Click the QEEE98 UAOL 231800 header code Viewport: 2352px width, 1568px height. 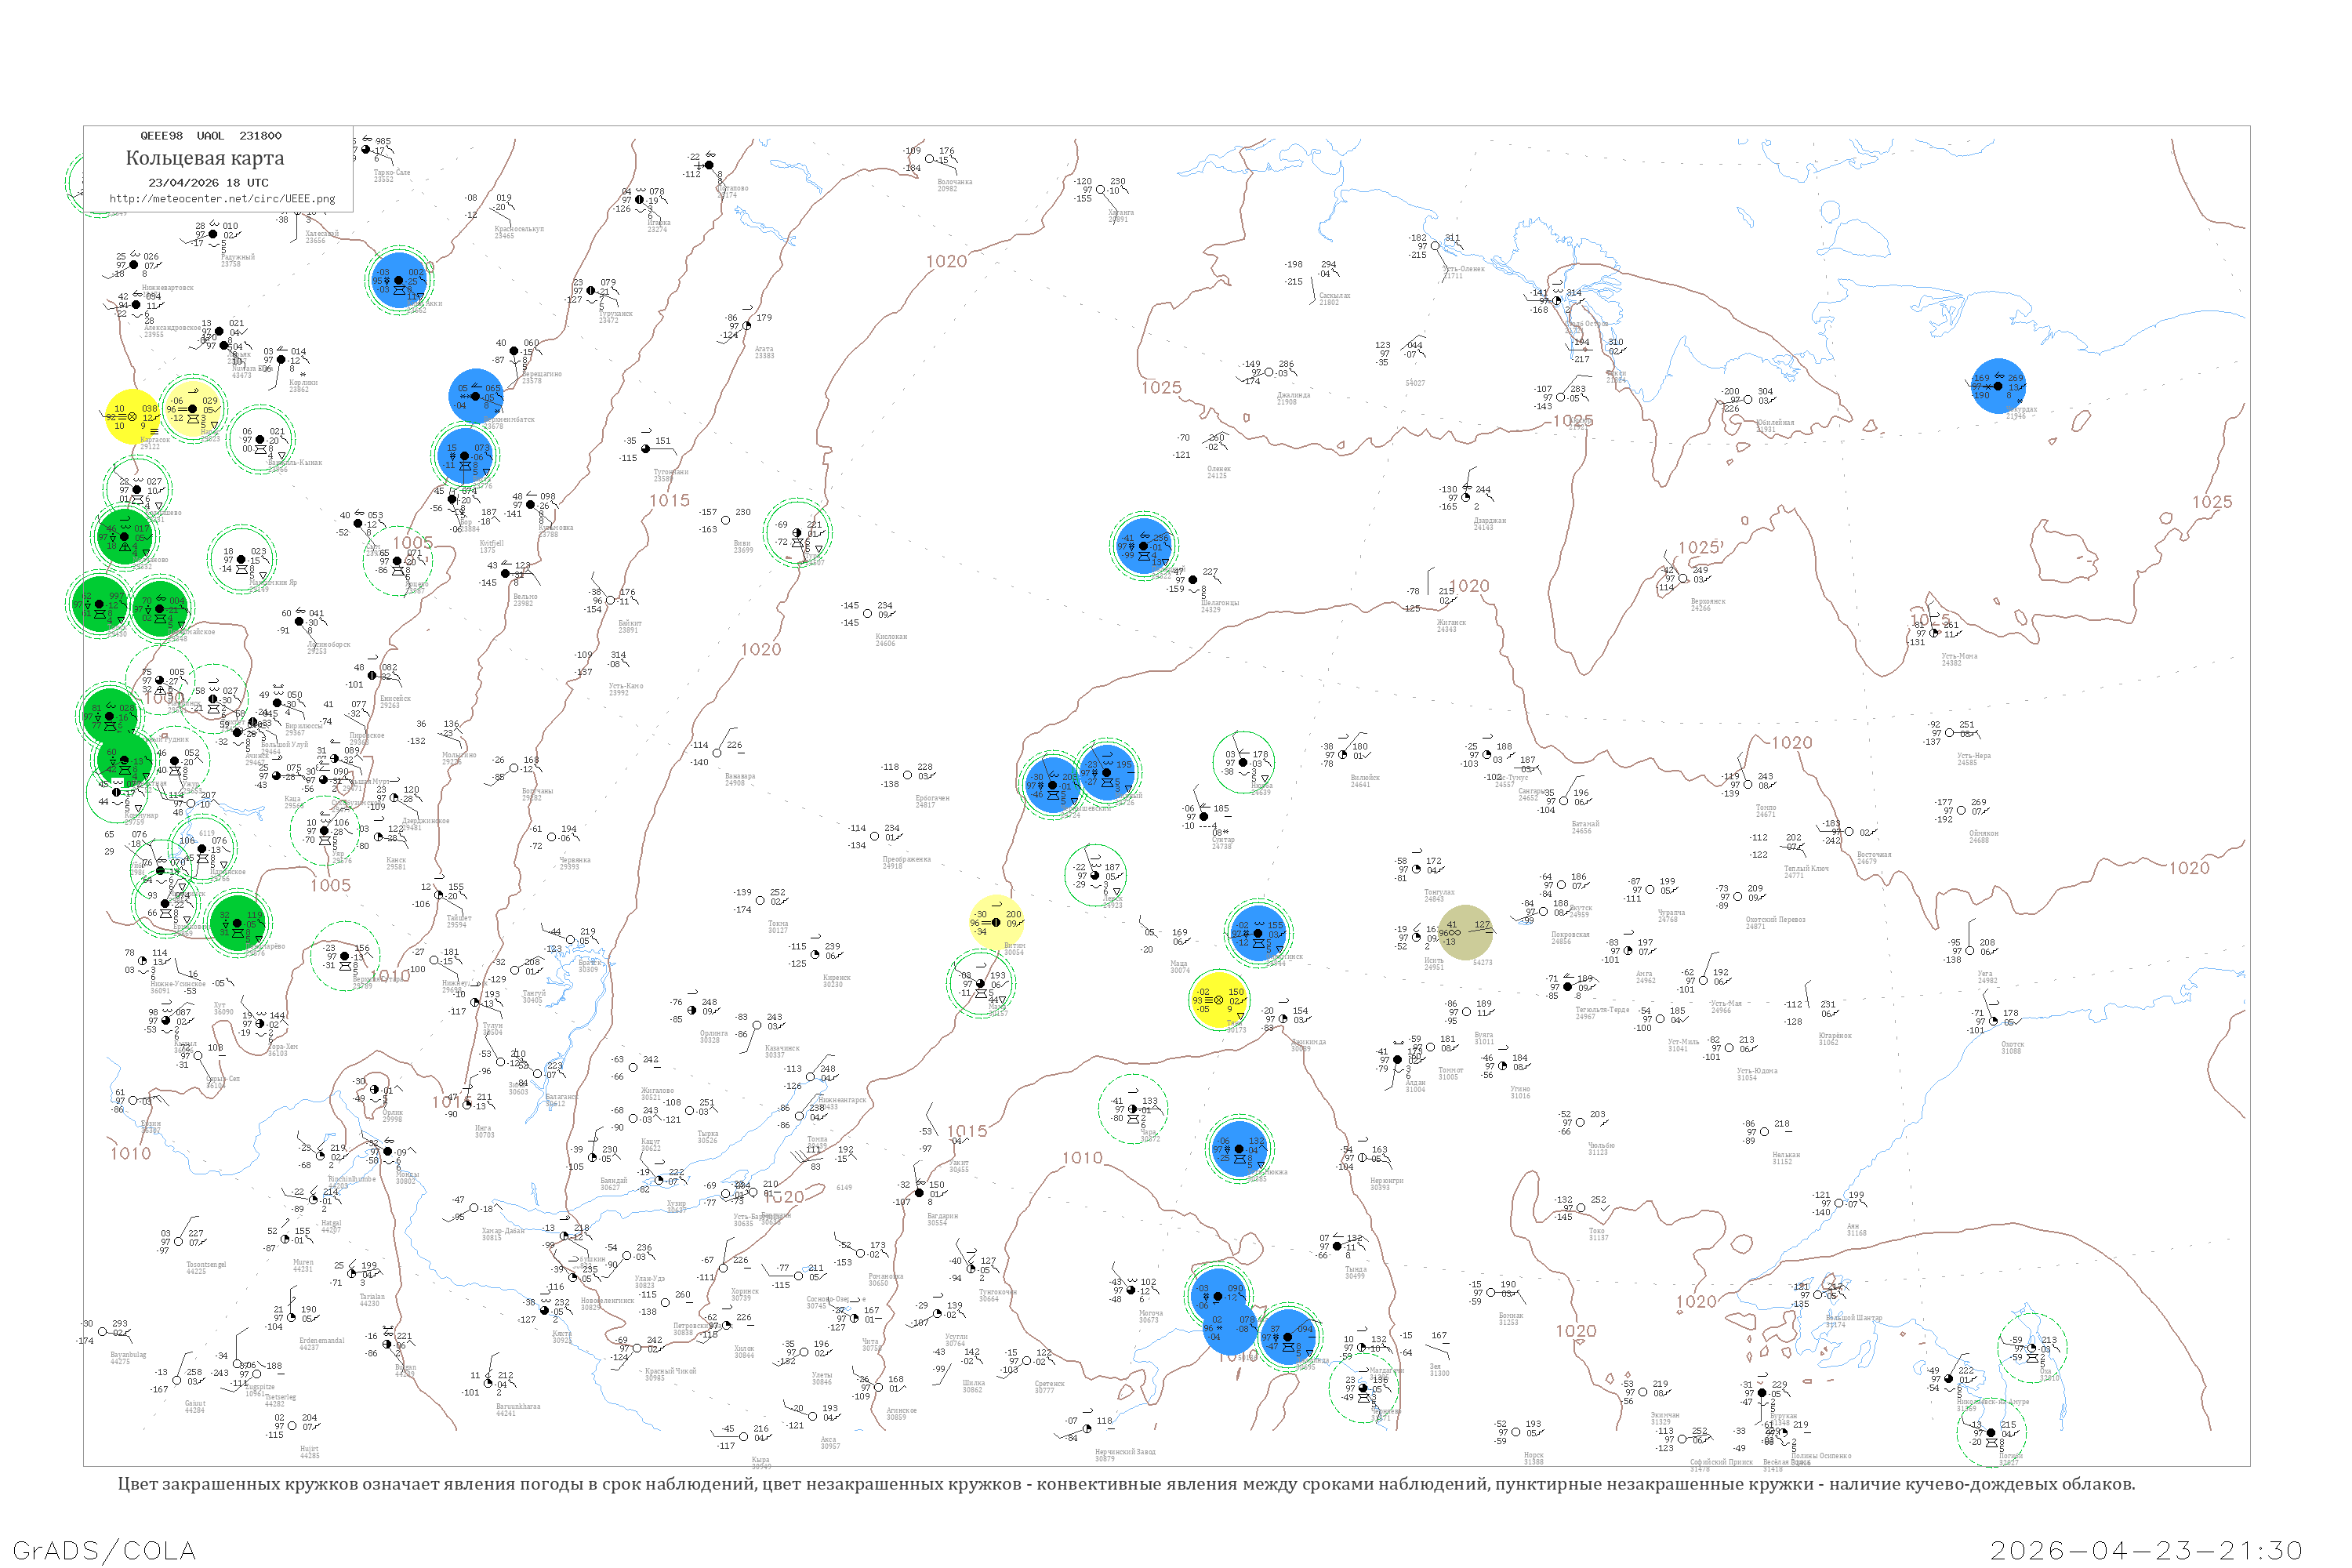pos(210,135)
